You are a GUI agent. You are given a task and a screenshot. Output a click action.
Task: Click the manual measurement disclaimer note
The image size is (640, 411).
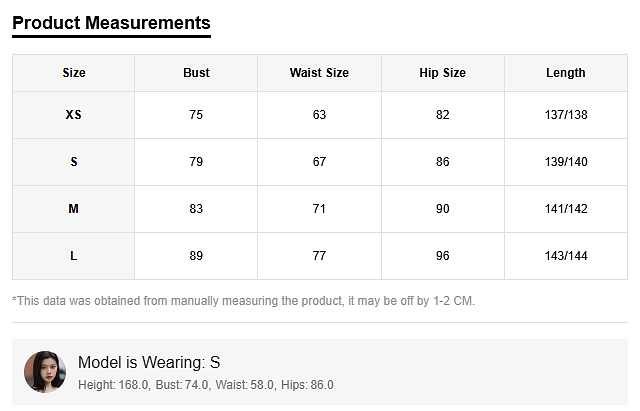[243, 300]
